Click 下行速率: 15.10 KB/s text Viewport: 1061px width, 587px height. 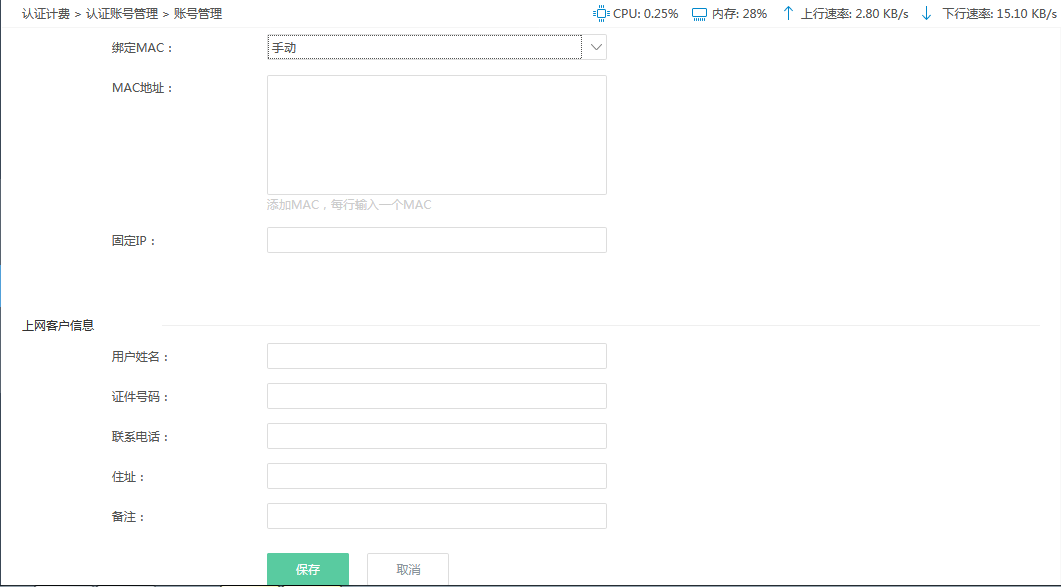point(999,14)
